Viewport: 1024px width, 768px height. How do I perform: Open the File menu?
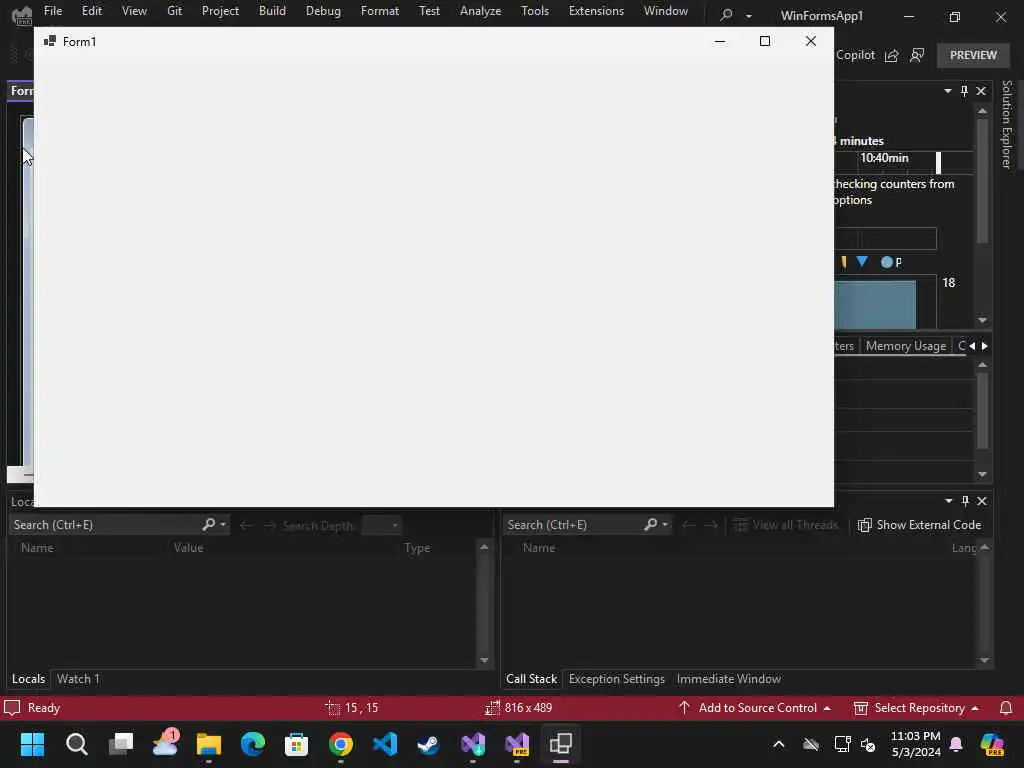53,11
